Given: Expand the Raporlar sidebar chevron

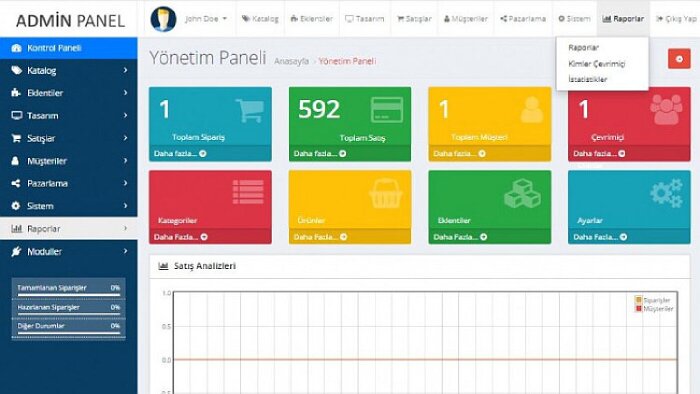Looking at the screenshot, I should click(125, 228).
